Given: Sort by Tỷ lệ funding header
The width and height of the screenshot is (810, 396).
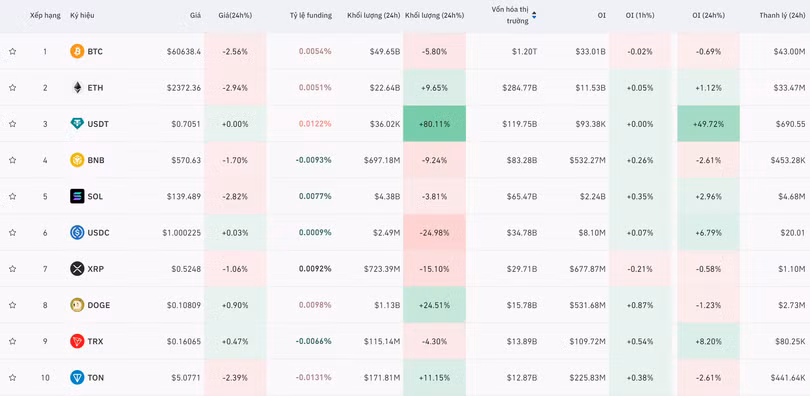Looking at the screenshot, I should pos(310,15).
